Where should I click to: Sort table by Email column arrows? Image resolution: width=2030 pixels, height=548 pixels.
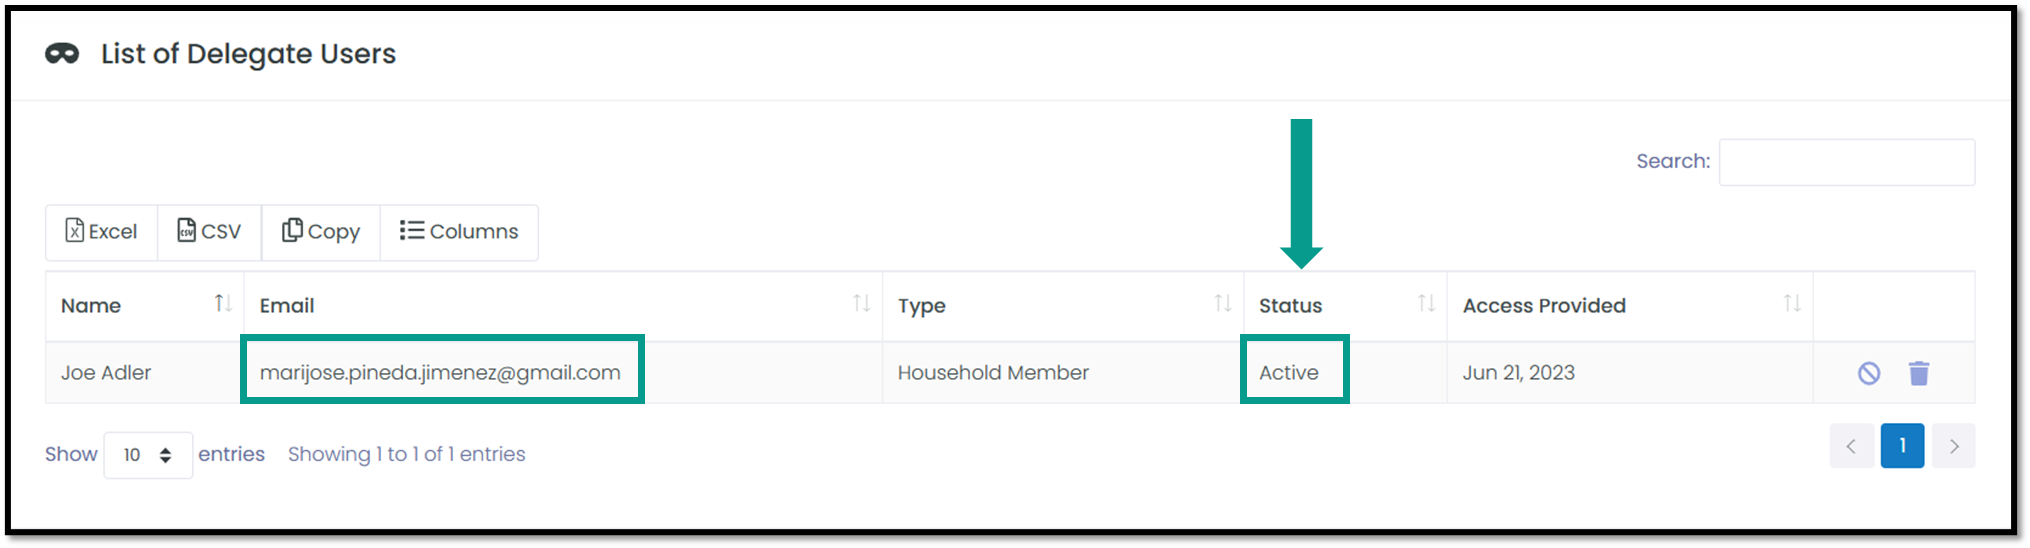[861, 303]
